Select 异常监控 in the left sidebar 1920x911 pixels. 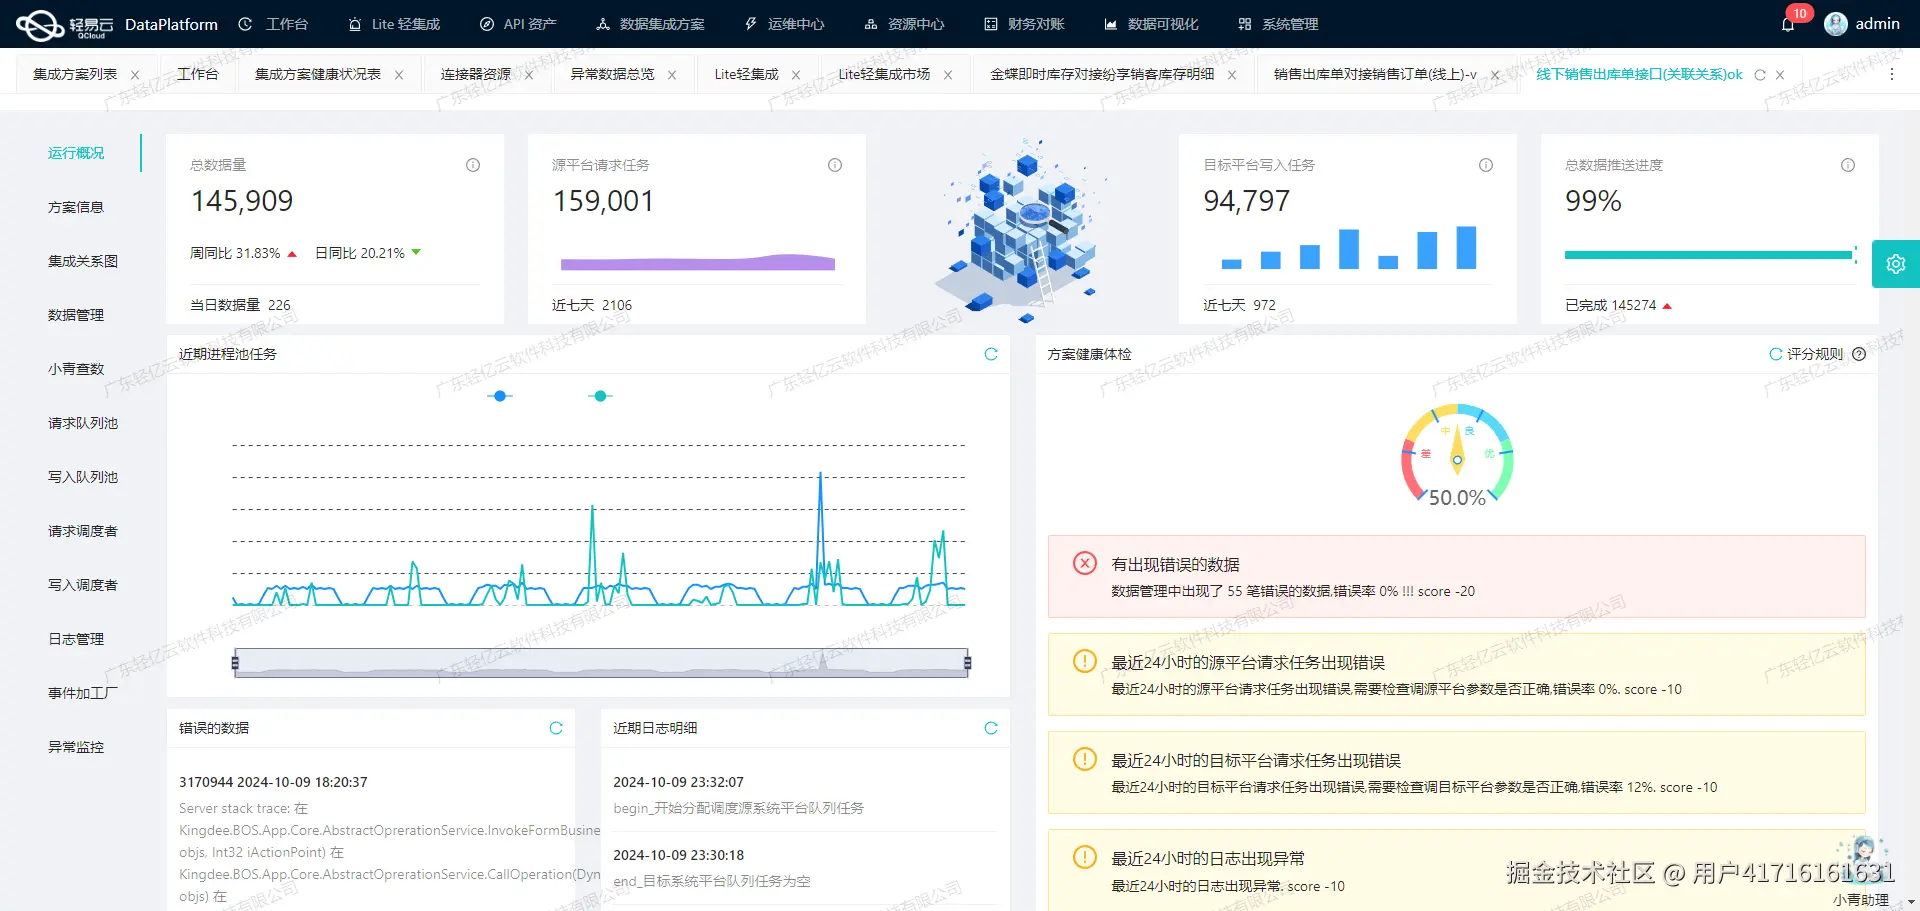coord(75,746)
